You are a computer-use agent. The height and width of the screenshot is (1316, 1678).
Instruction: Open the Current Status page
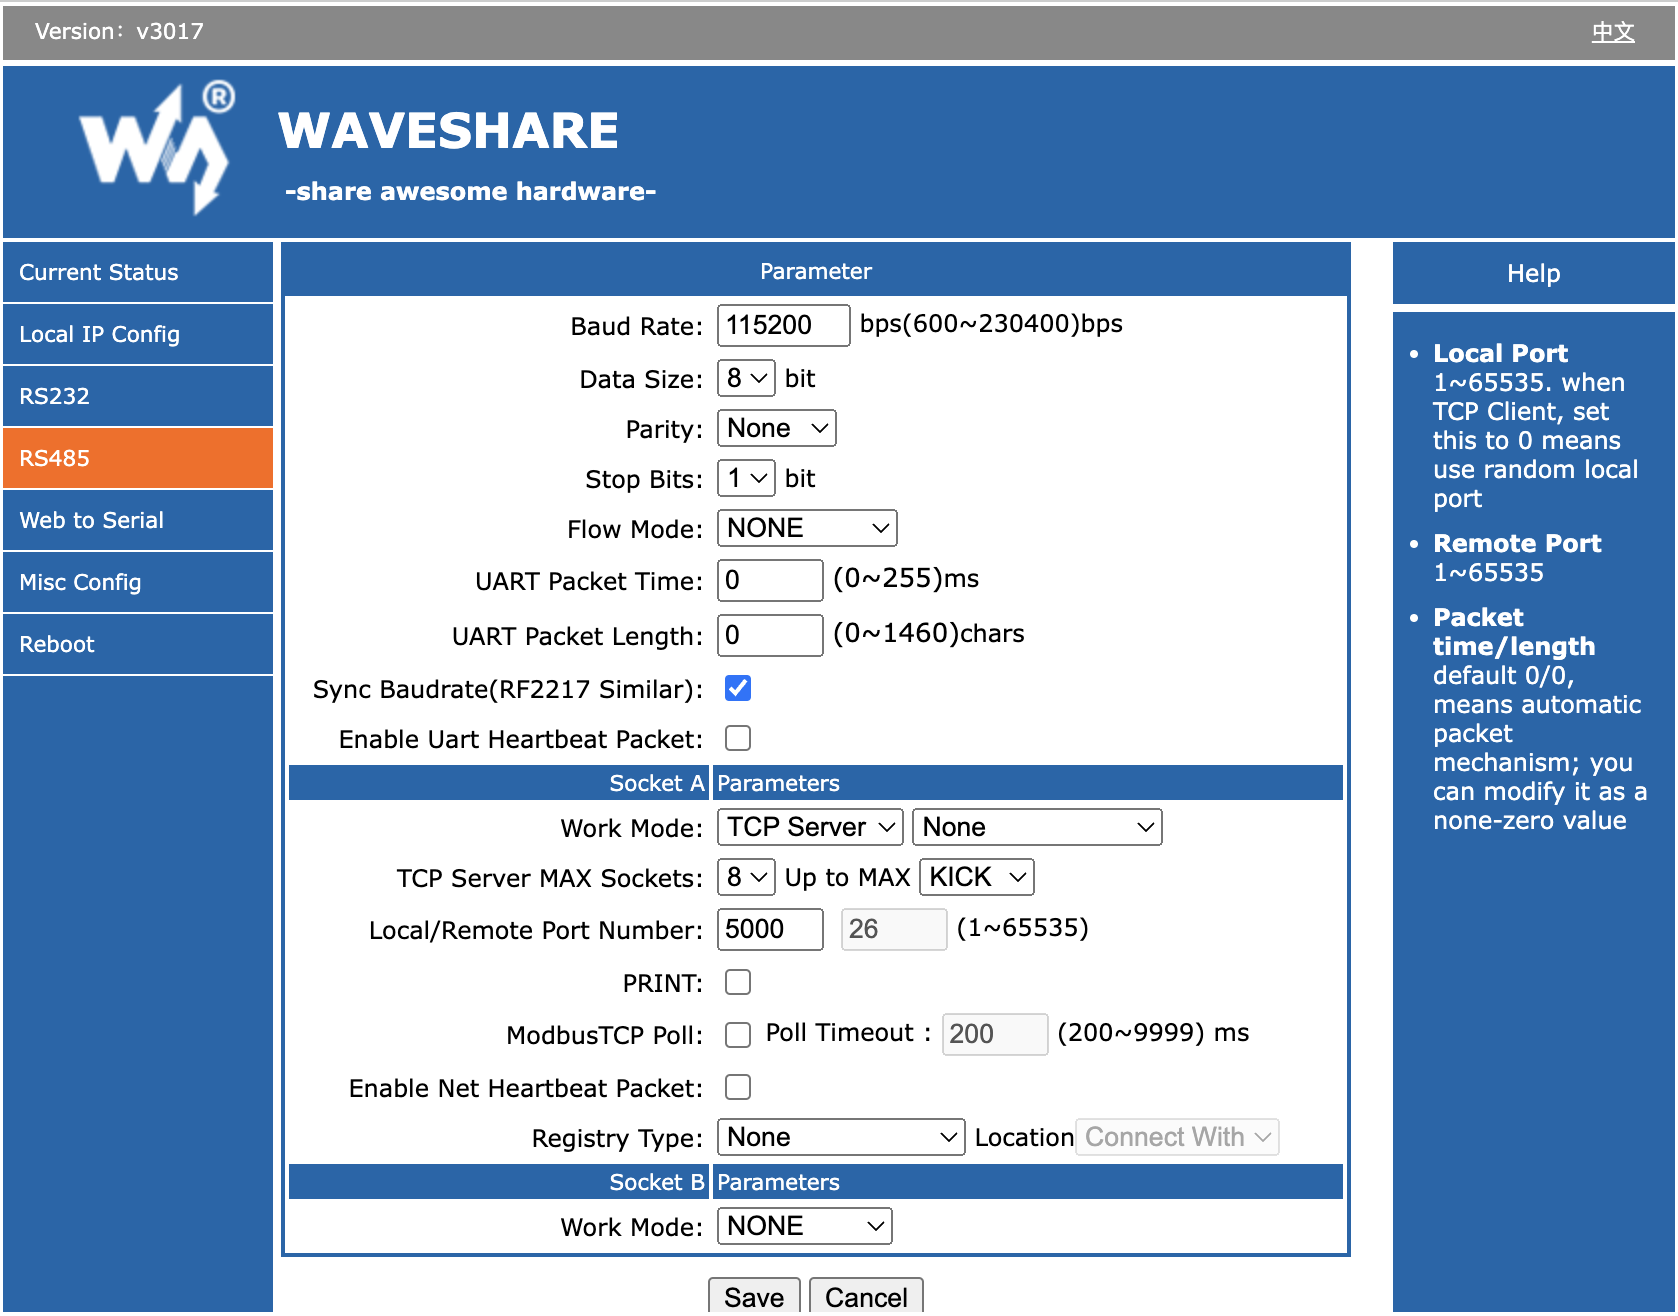coord(138,272)
